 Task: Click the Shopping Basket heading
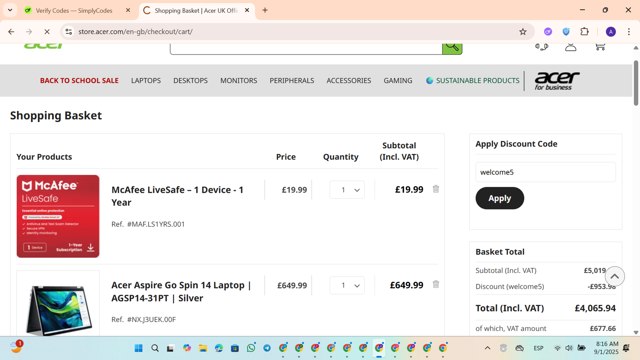point(56,116)
